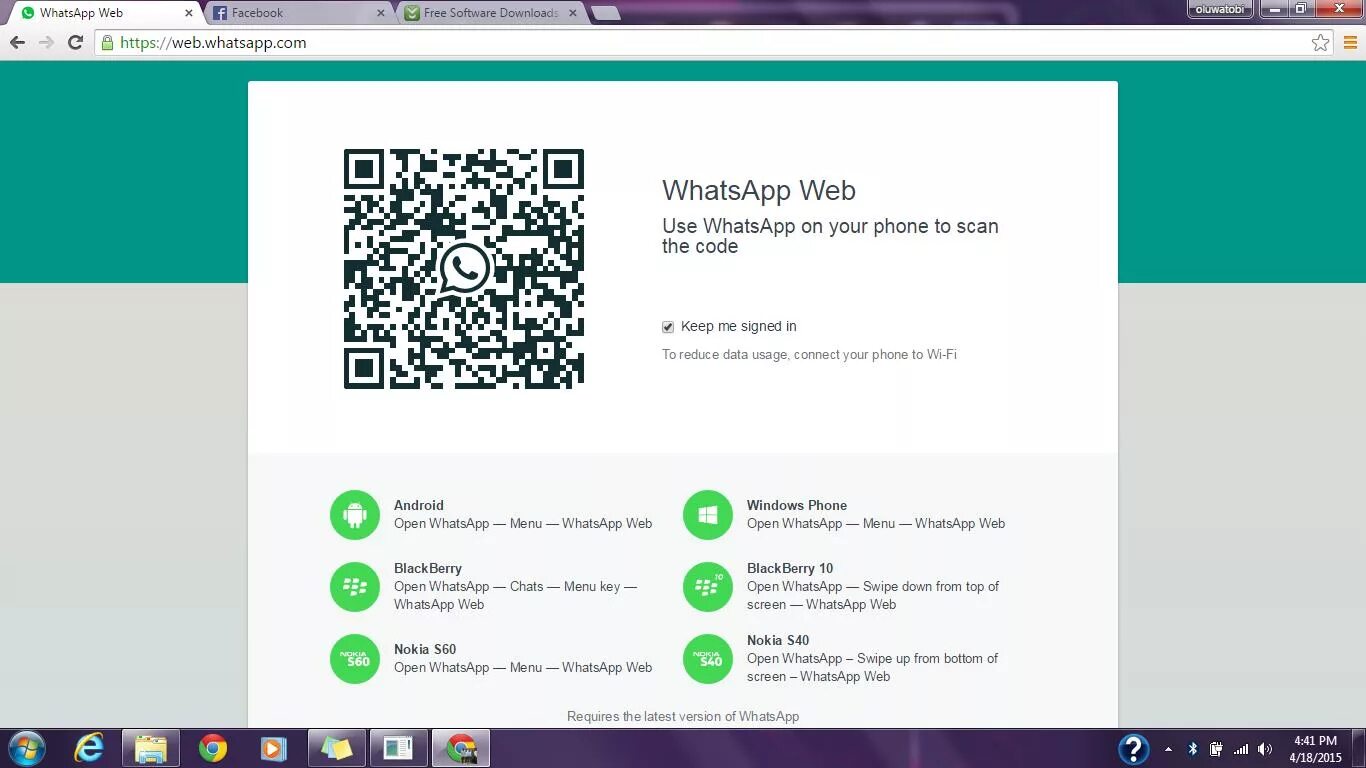Show hidden tray icons arrow
Viewport: 1366px width, 768px height.
click(x=1168, y=749)
